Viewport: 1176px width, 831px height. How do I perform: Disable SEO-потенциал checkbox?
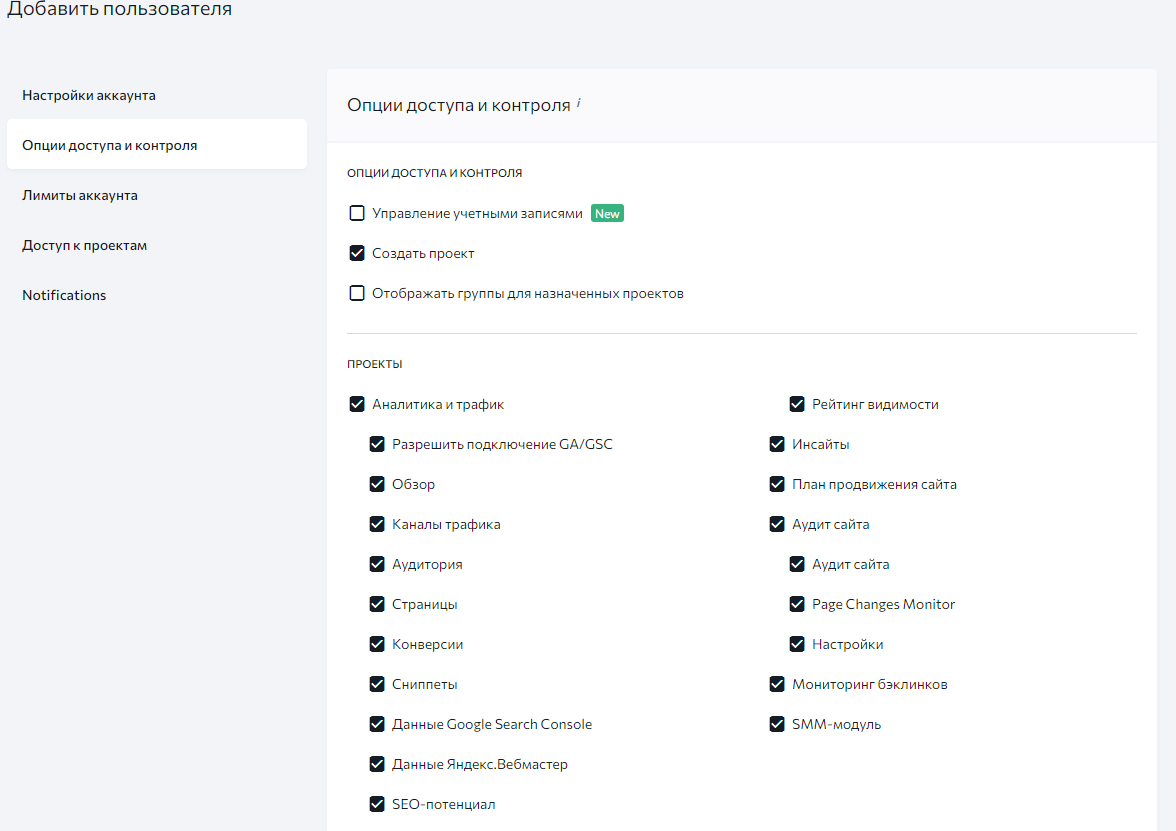tap(377, 804)
